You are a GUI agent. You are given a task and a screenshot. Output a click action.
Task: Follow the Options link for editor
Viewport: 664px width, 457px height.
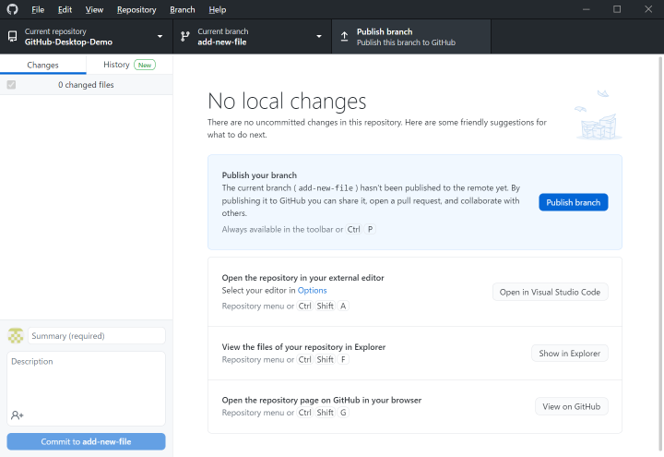tap(312, 290)
